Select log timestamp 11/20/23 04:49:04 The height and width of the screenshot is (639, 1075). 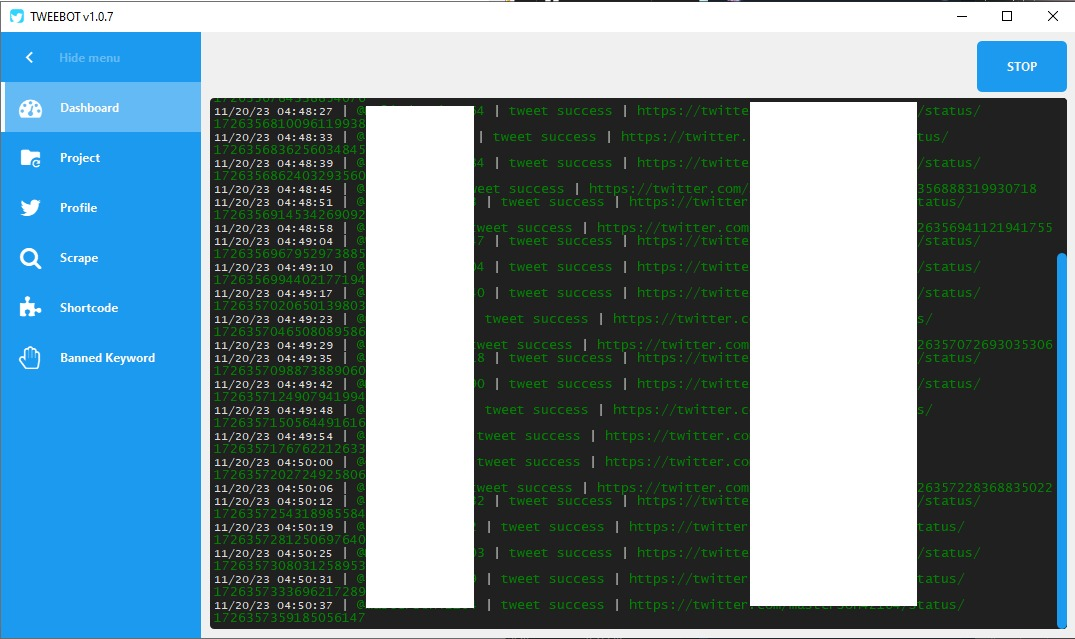click(274, 241)
